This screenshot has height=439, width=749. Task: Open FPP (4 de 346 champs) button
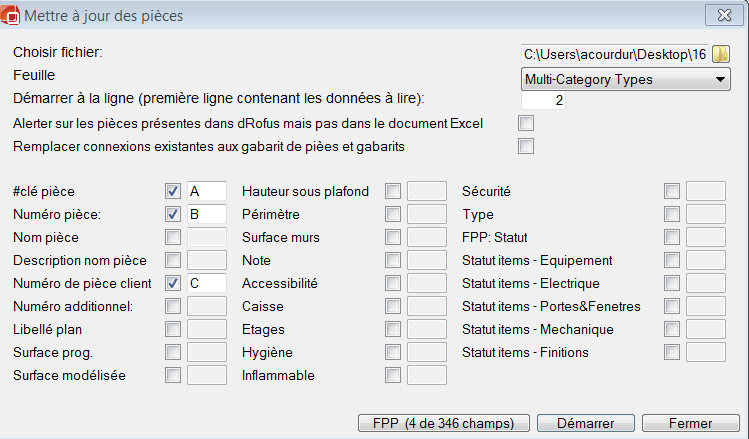444,423
